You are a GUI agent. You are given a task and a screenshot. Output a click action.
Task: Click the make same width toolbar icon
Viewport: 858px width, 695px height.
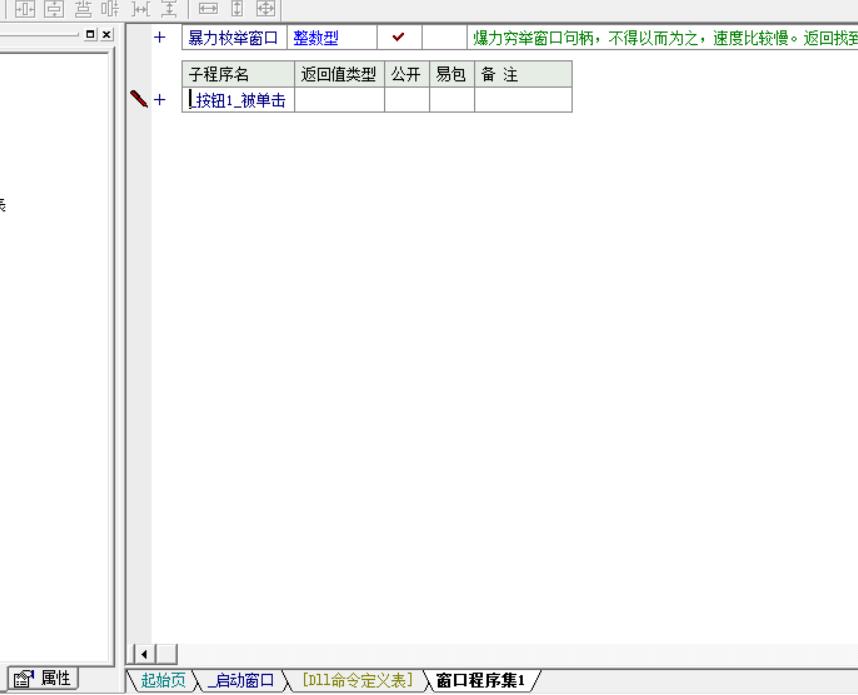coord(208,9)
